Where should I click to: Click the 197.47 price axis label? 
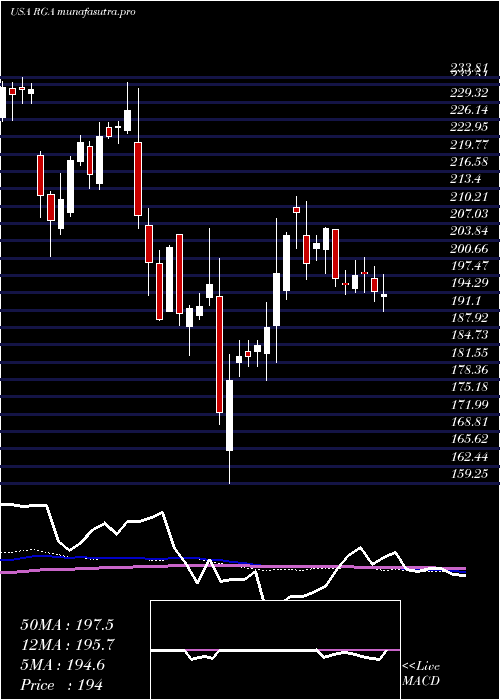pos(469,266)
